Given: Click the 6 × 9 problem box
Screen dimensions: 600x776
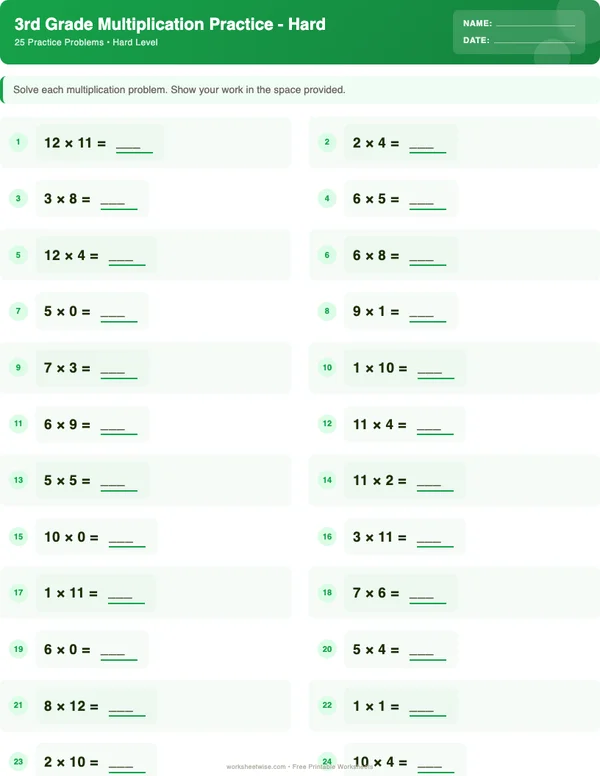Looking at the screenshot, I should click(91, 424).
